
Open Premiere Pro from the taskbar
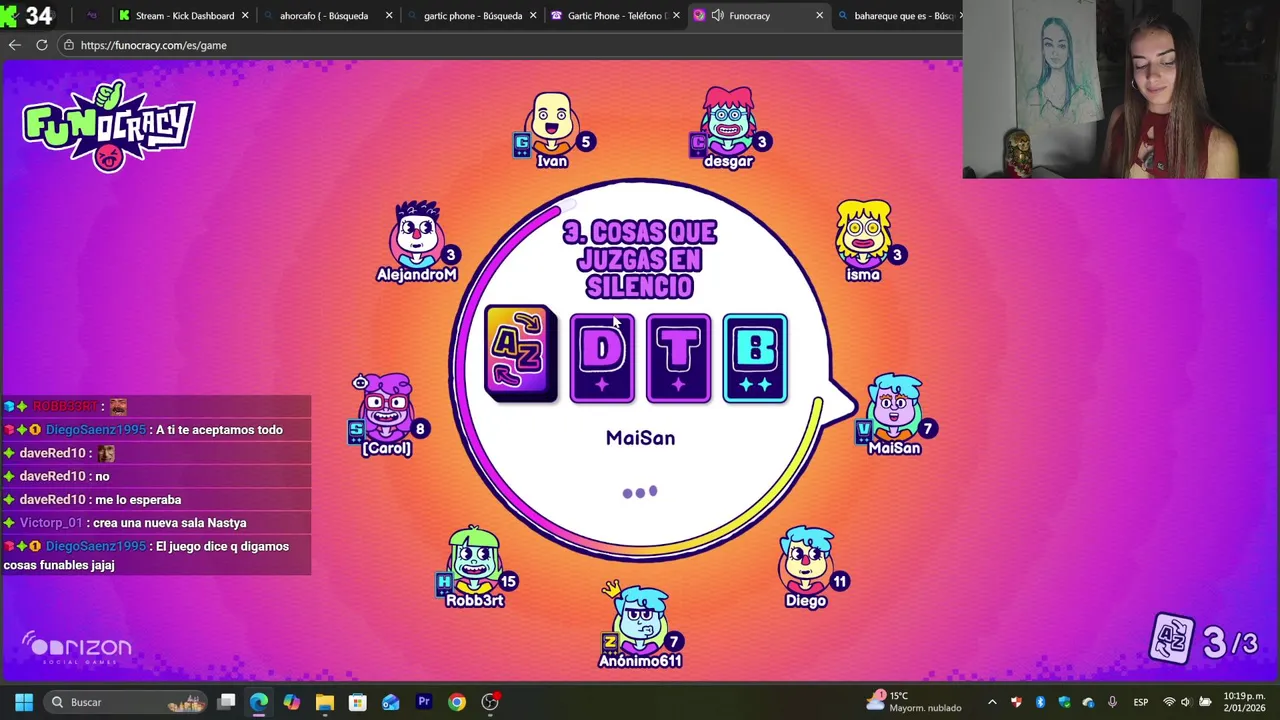424,702
